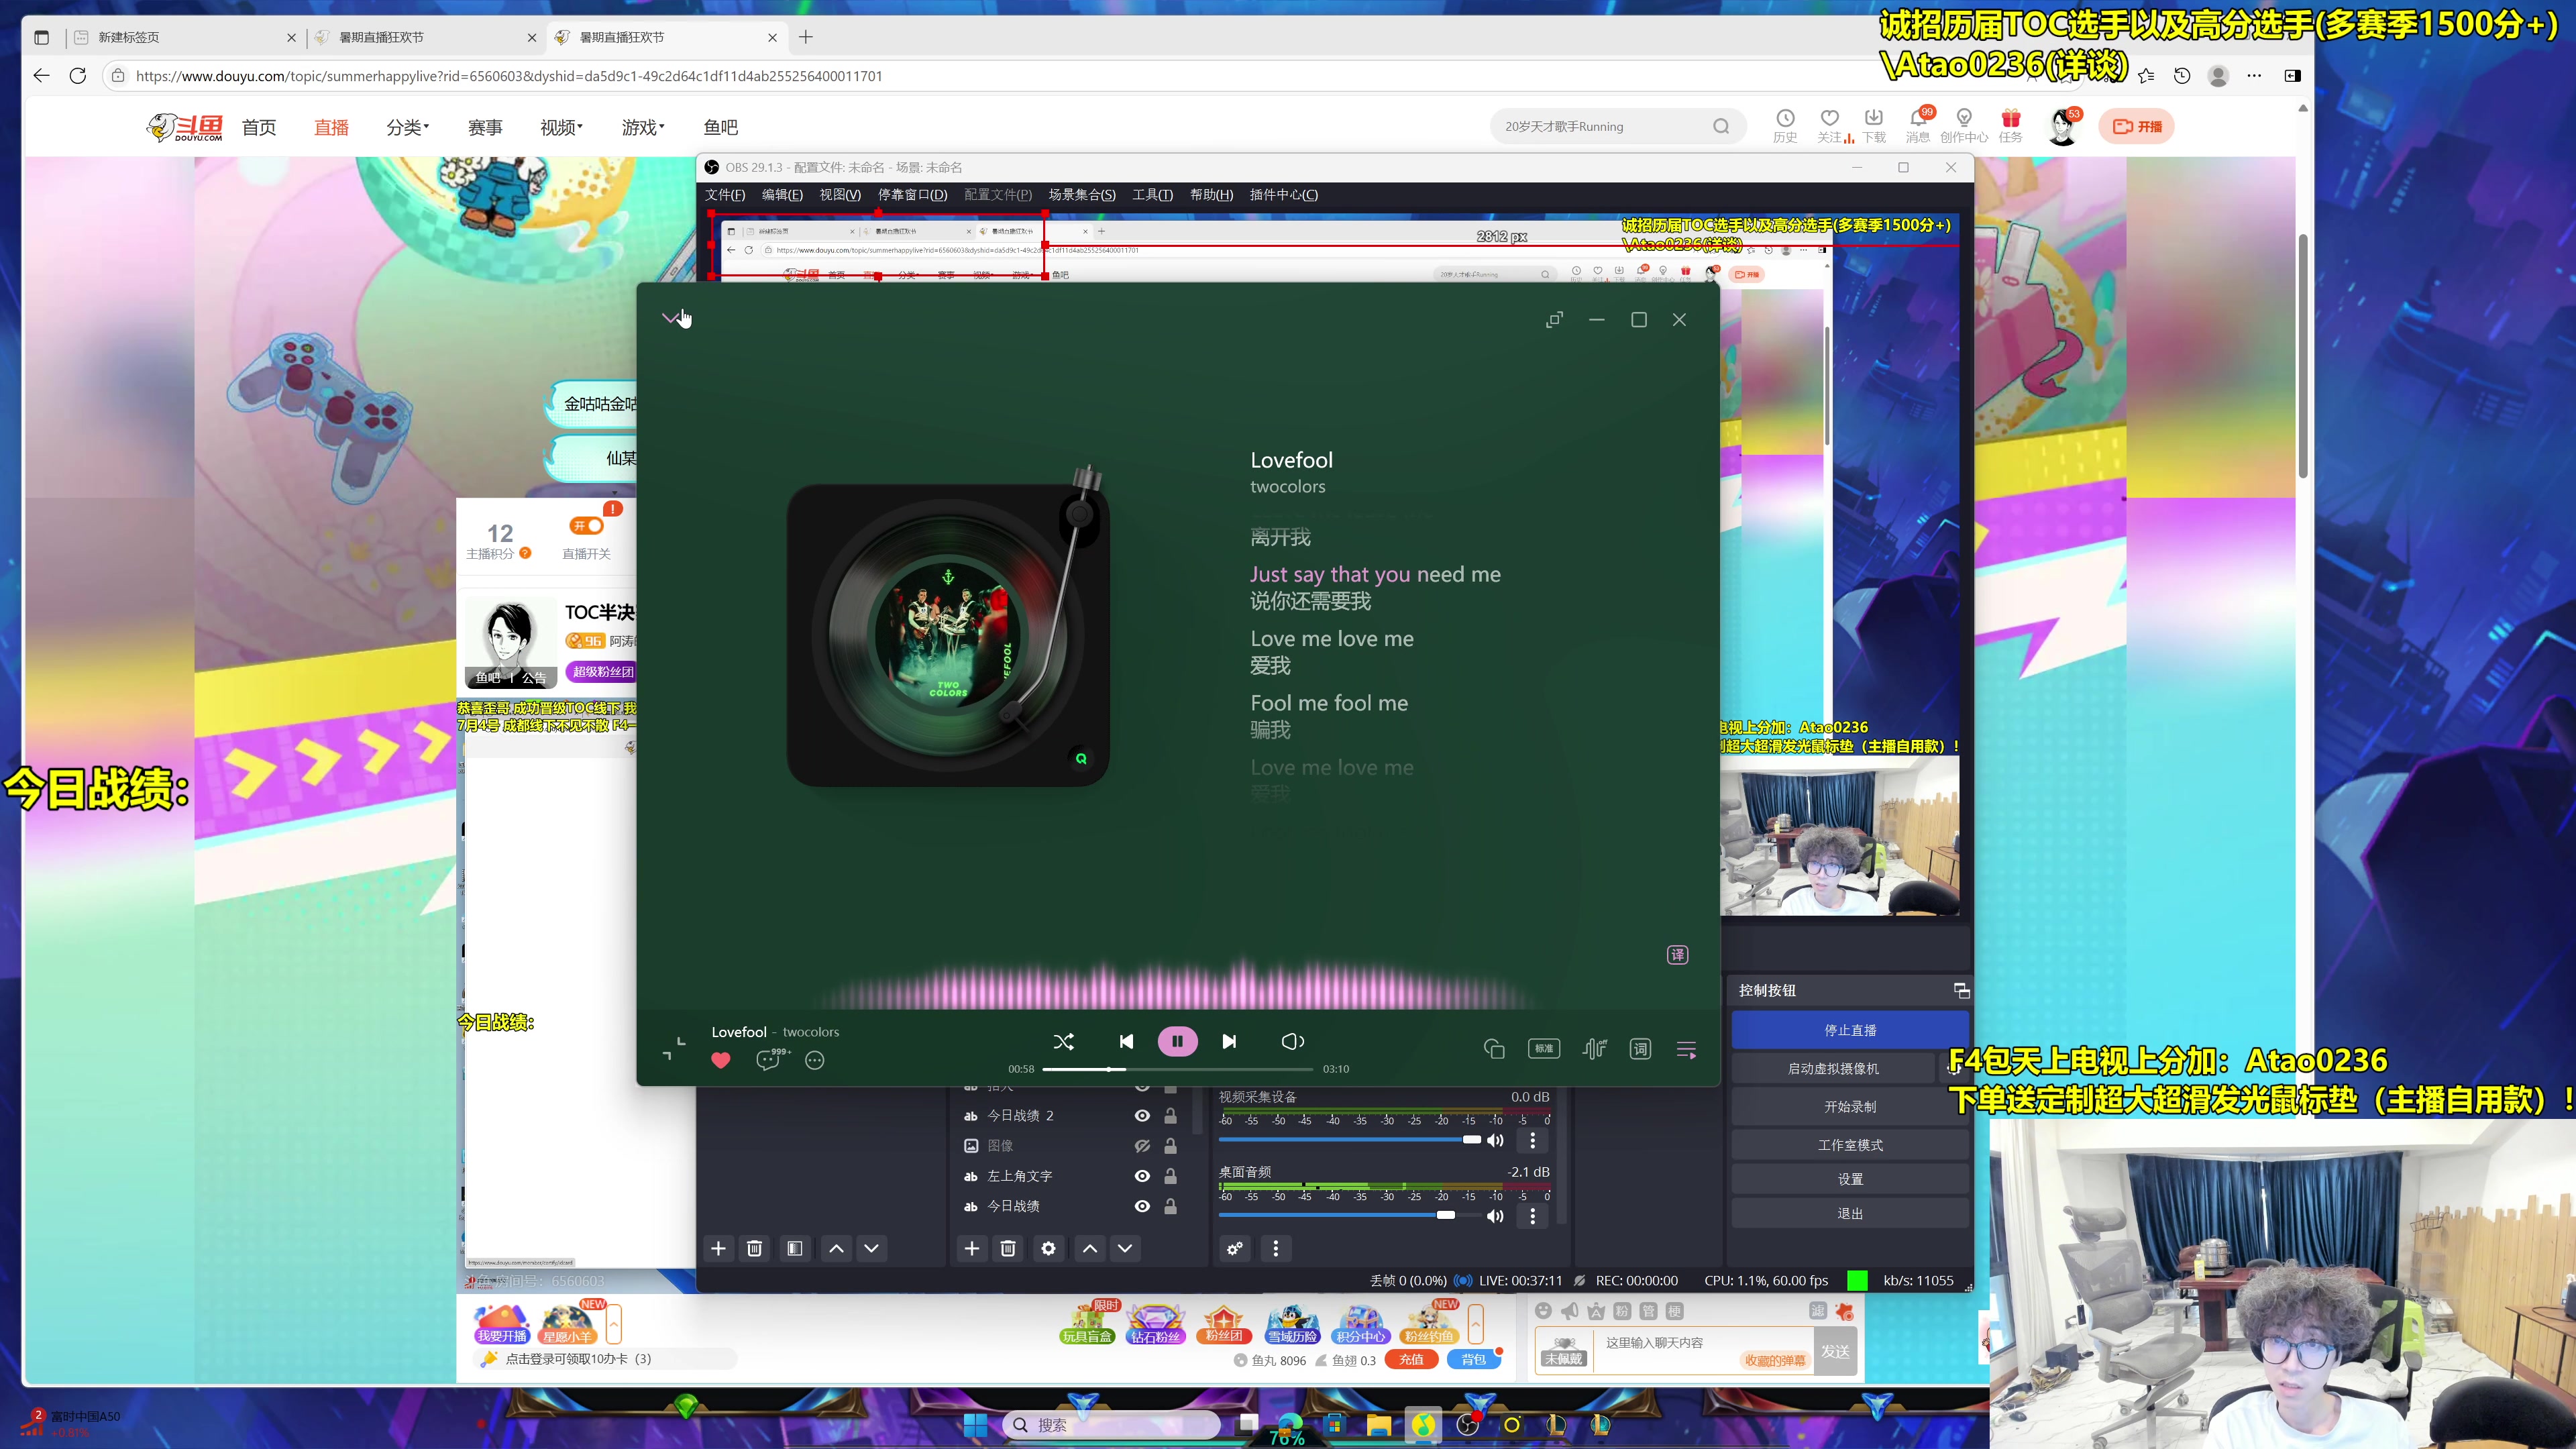2576x1449 pixels.
Task: Hide the 左上角文字 source
Action: (x=1142, y=1176)
